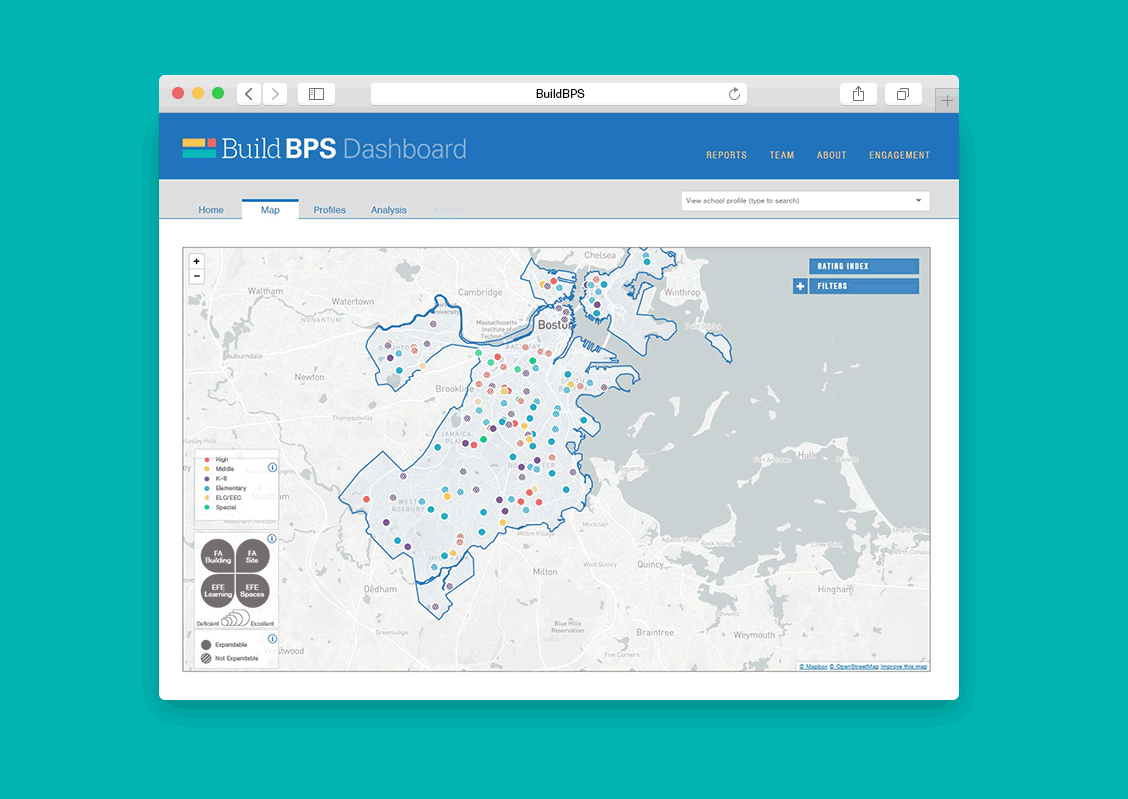Viewport: 1128px width, 799px height.
Task: Select the EFE Spaces quadrant
Action: 253,590
